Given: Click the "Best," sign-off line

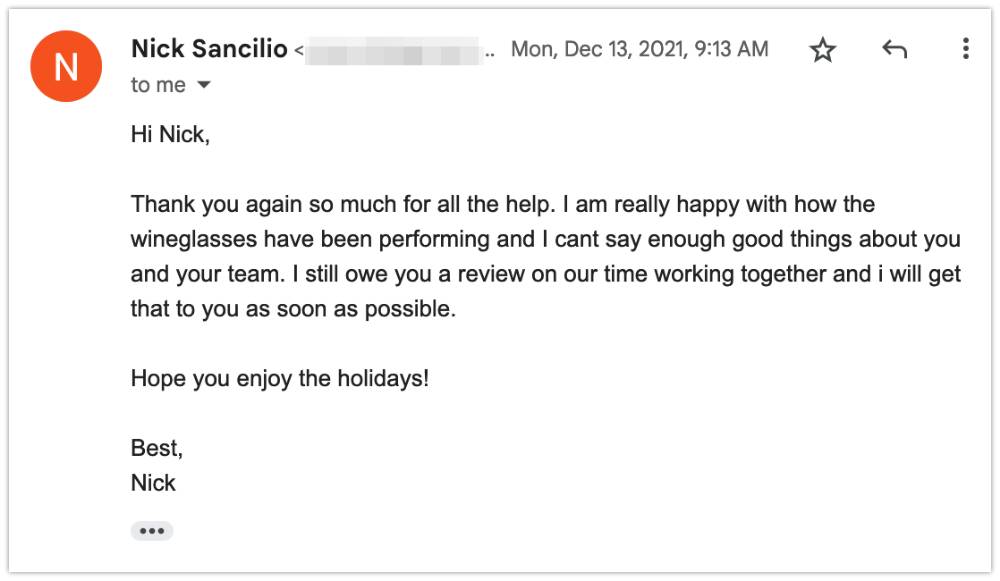Looking at the screenshot, I should (157, 448).
